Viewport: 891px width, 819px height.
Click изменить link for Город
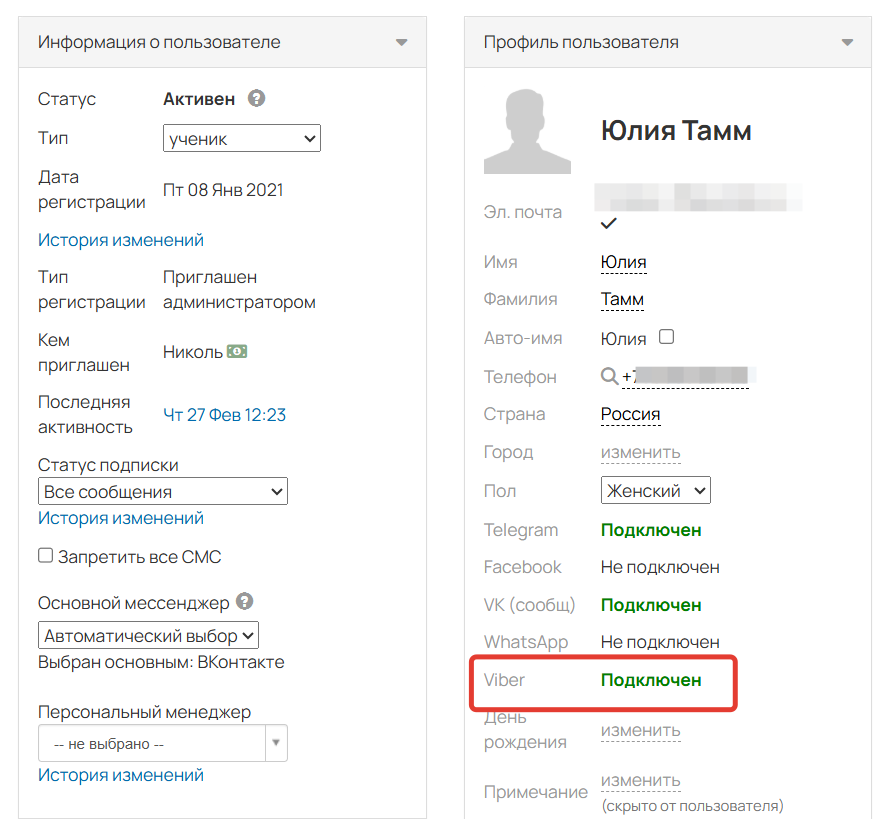point(640,452)
